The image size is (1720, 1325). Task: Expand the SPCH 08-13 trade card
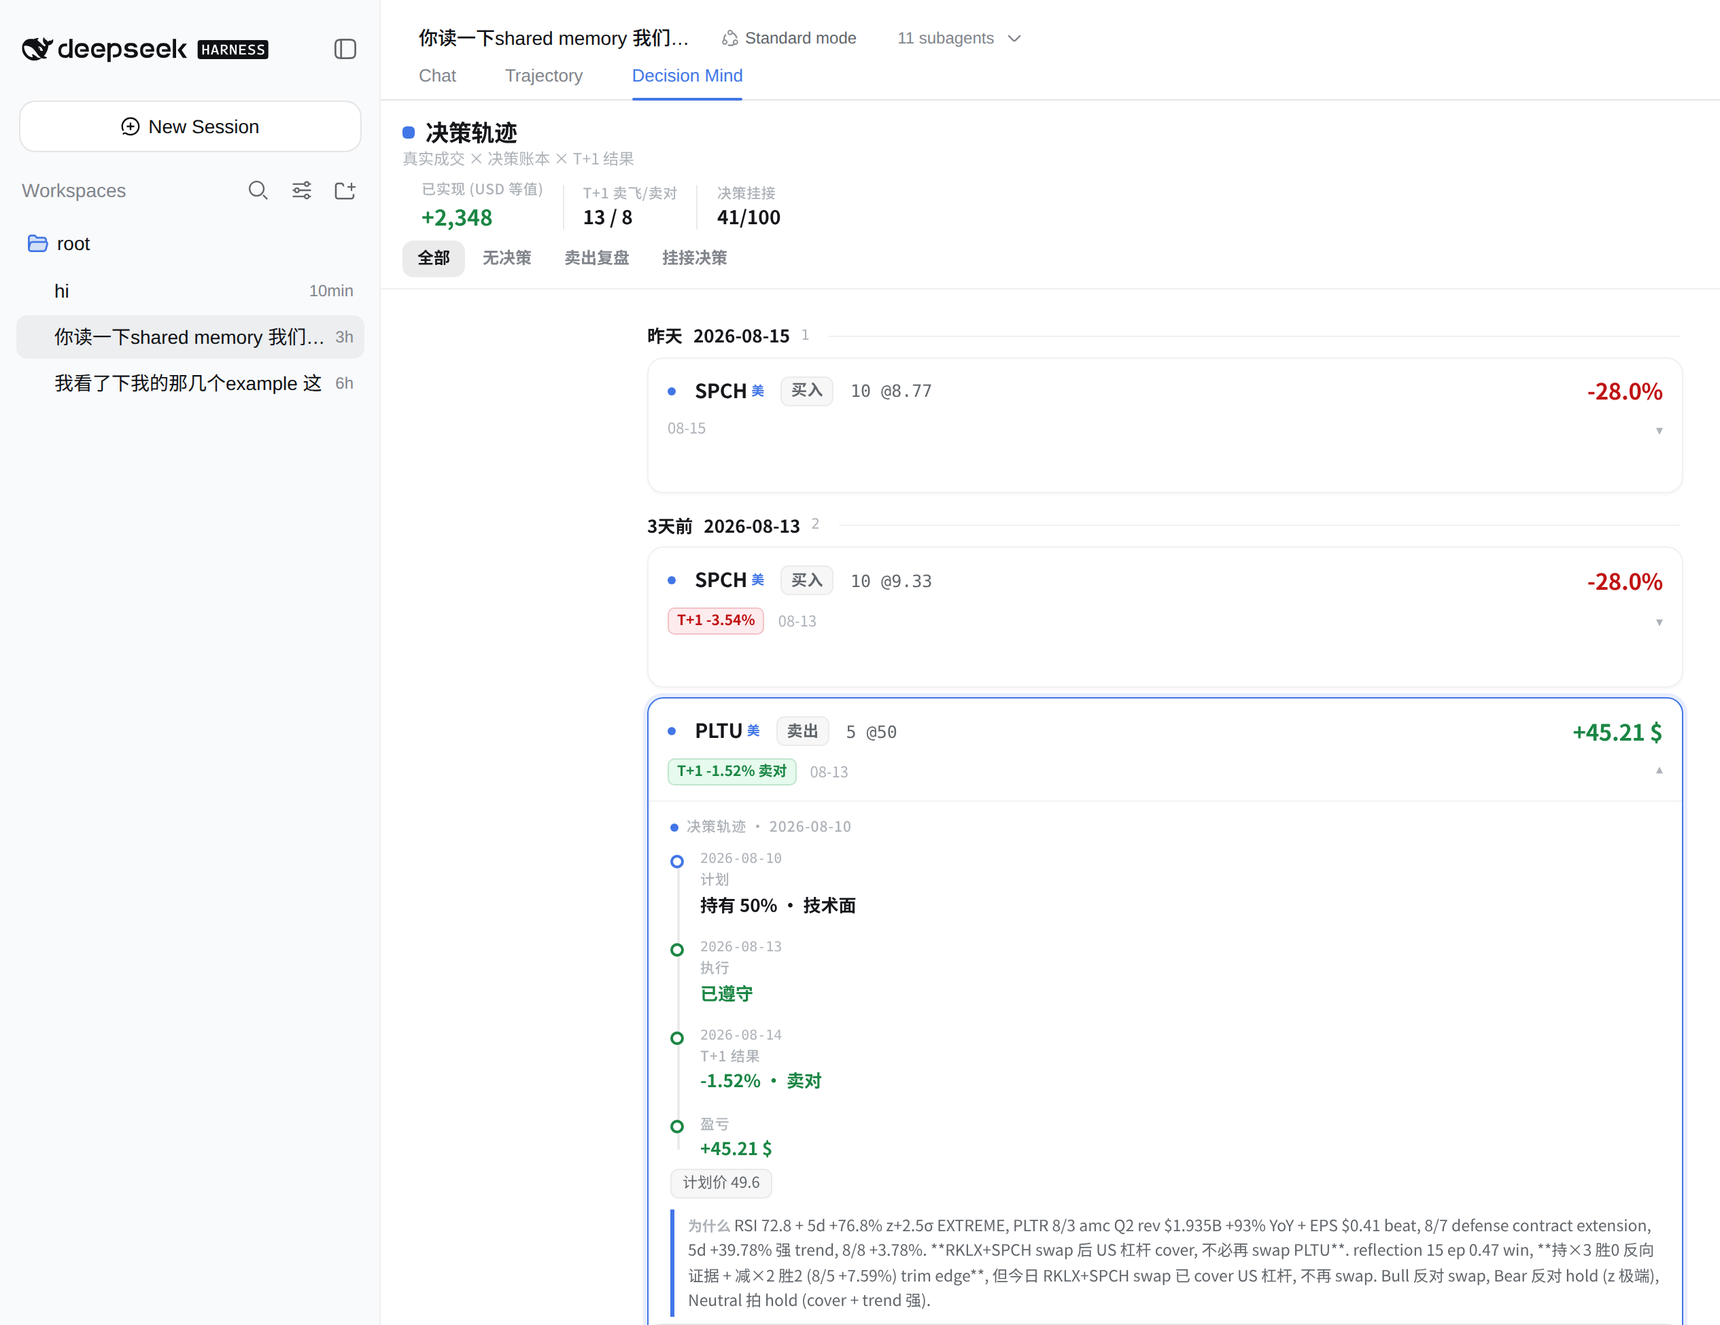tap(1659, 622)
